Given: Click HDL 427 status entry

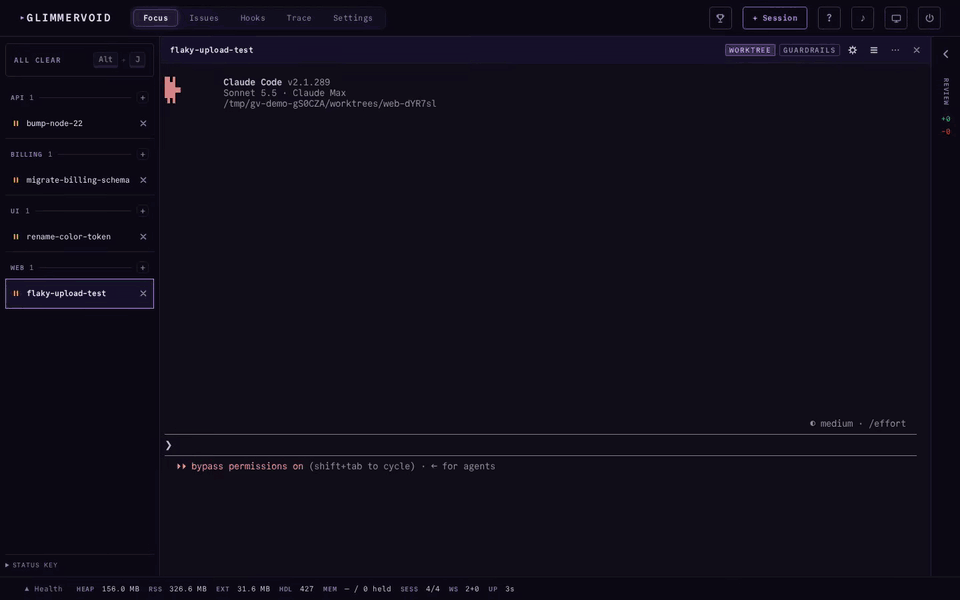Looking at the screenshot, I should tap(296, 589).
